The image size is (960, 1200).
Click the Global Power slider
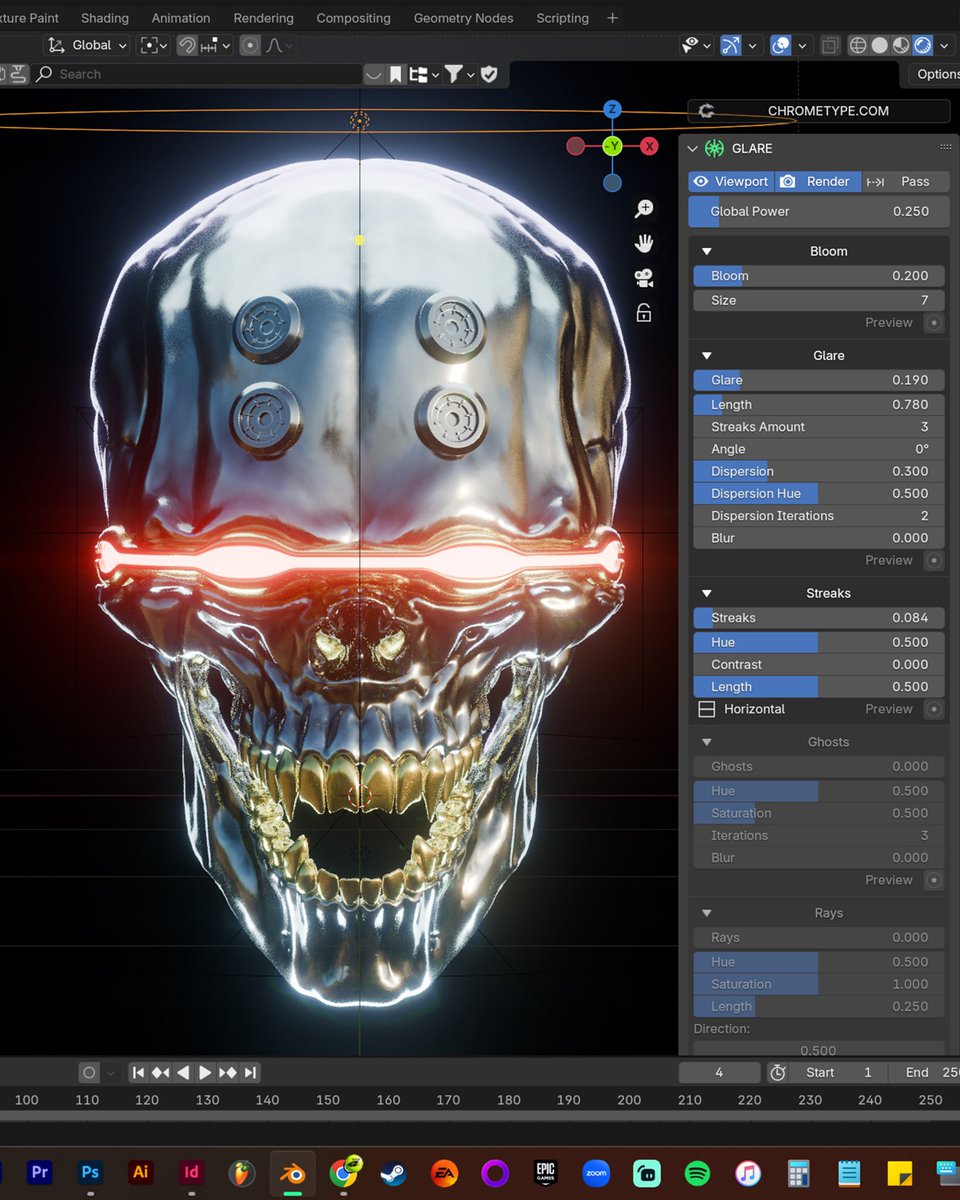(819, 211)
